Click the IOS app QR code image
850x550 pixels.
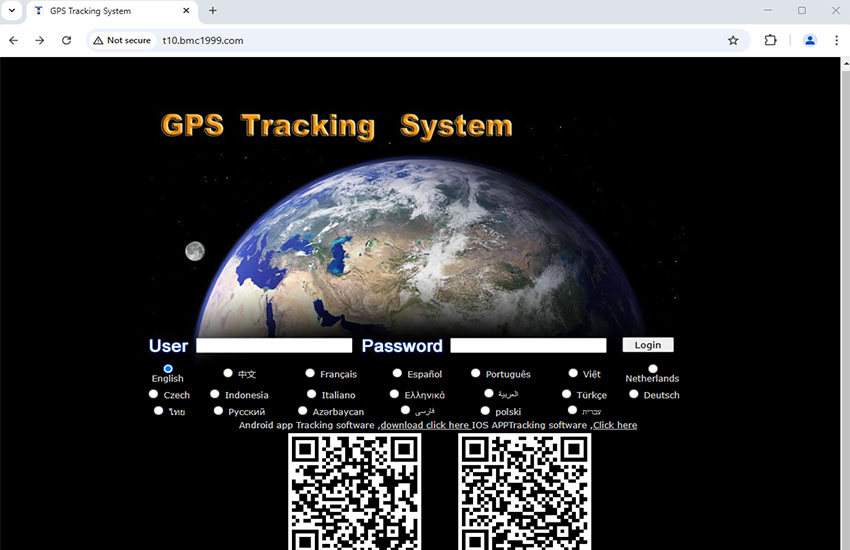click(x=525, y=491)
